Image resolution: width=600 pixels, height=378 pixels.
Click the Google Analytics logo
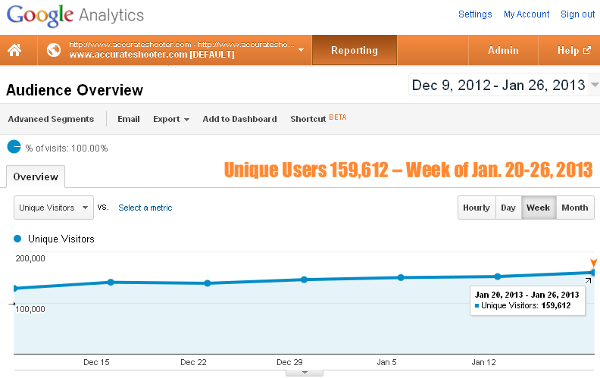75,16
